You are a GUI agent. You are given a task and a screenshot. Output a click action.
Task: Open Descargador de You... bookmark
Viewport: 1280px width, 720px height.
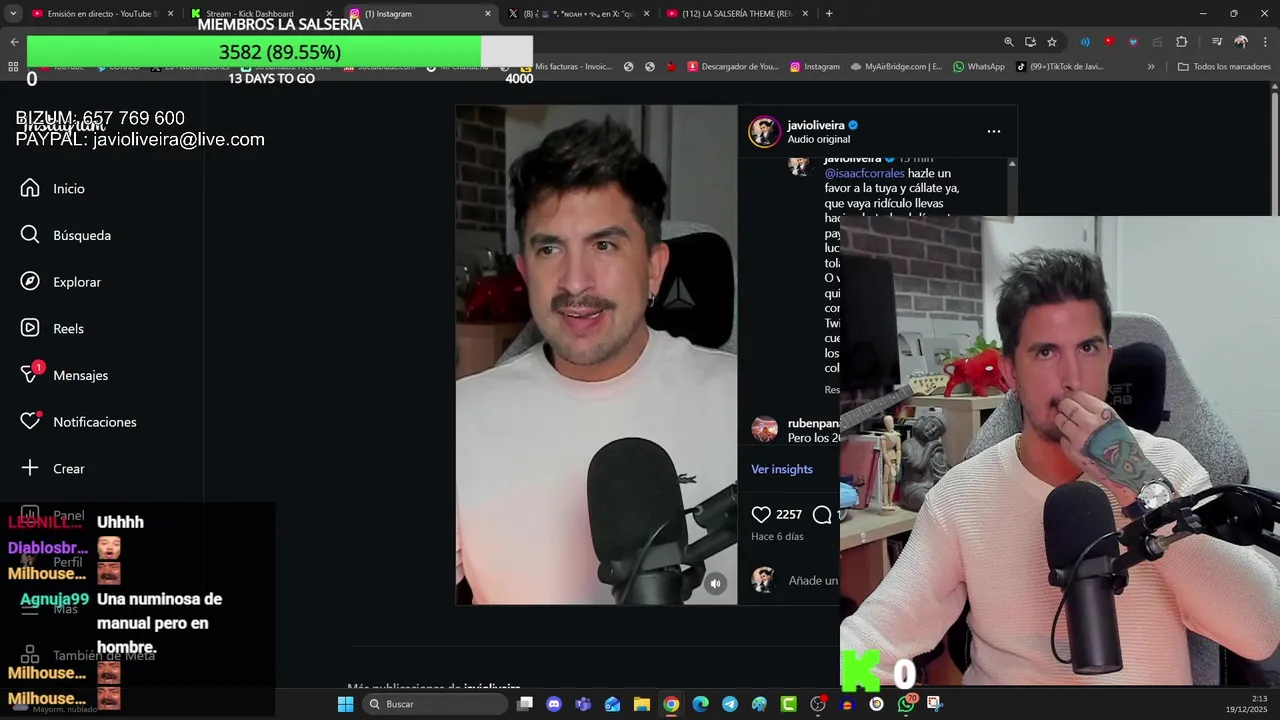pos(733,67)
